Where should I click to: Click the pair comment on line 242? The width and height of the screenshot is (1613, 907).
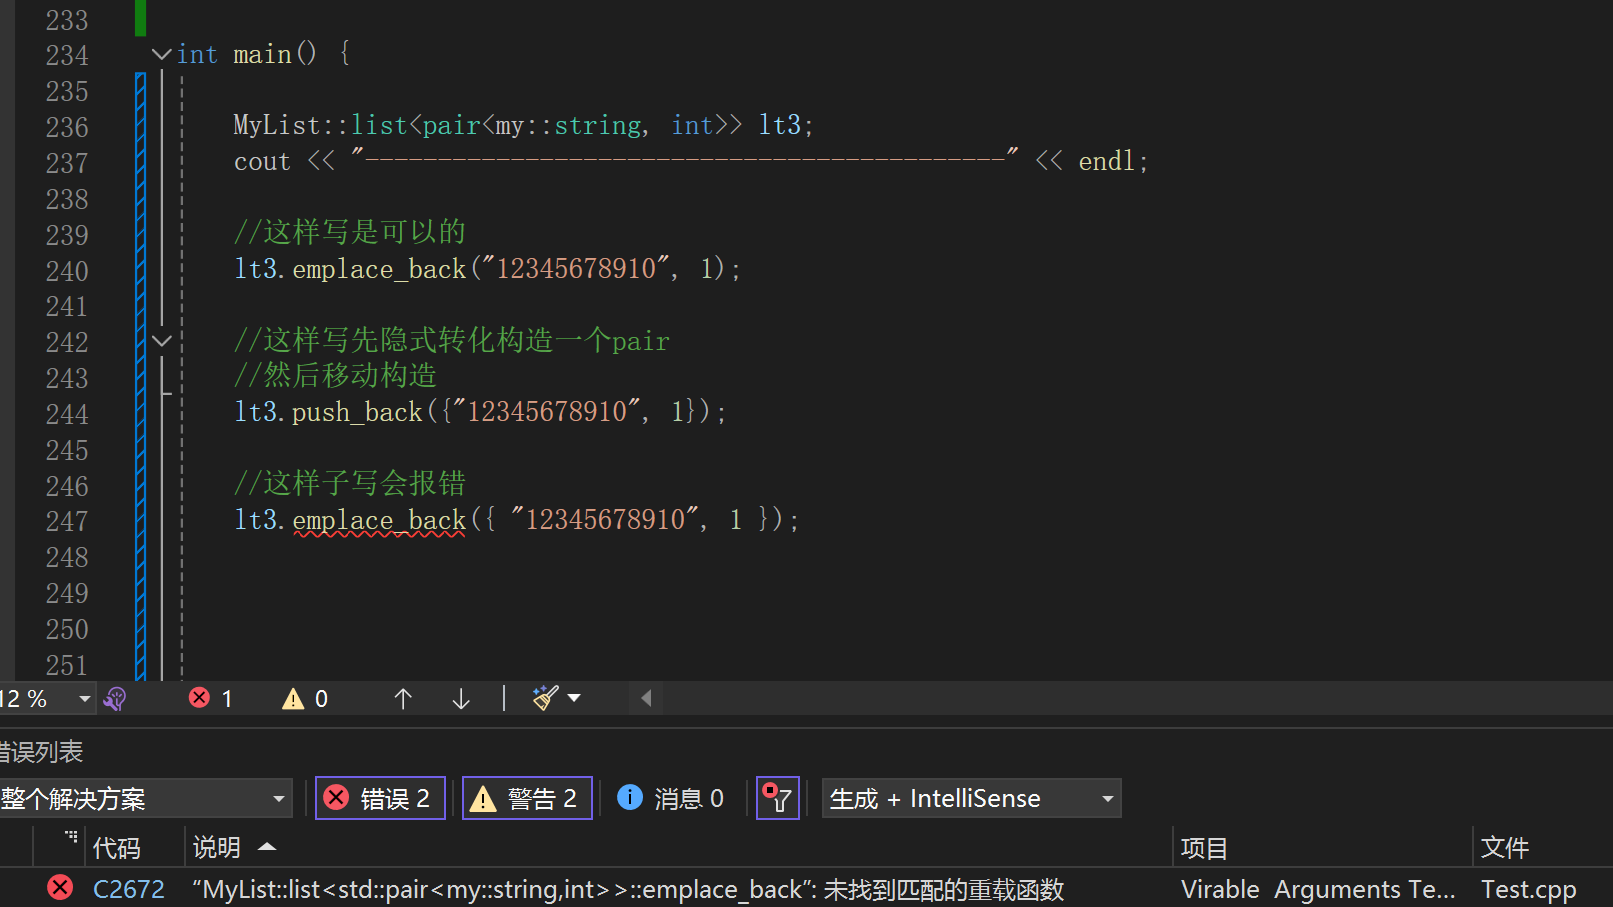click(x=452, y=340)
